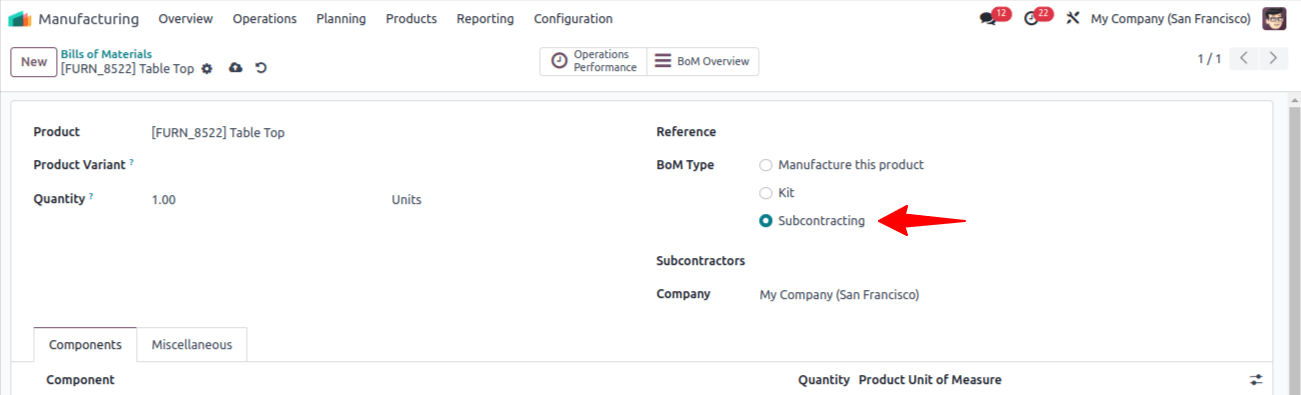Viewport: 1301px width, 395px height.
Task: Open the Configuration menu
Action: pos(573,19)
